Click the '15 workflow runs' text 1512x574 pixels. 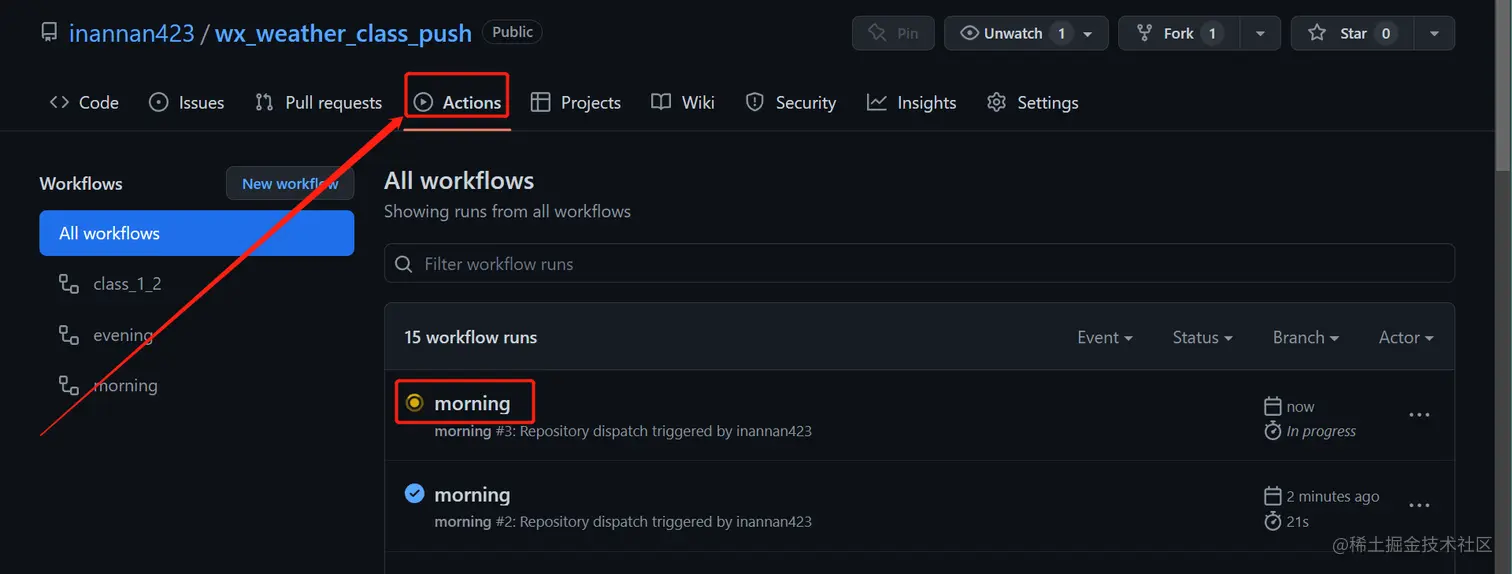470,337
